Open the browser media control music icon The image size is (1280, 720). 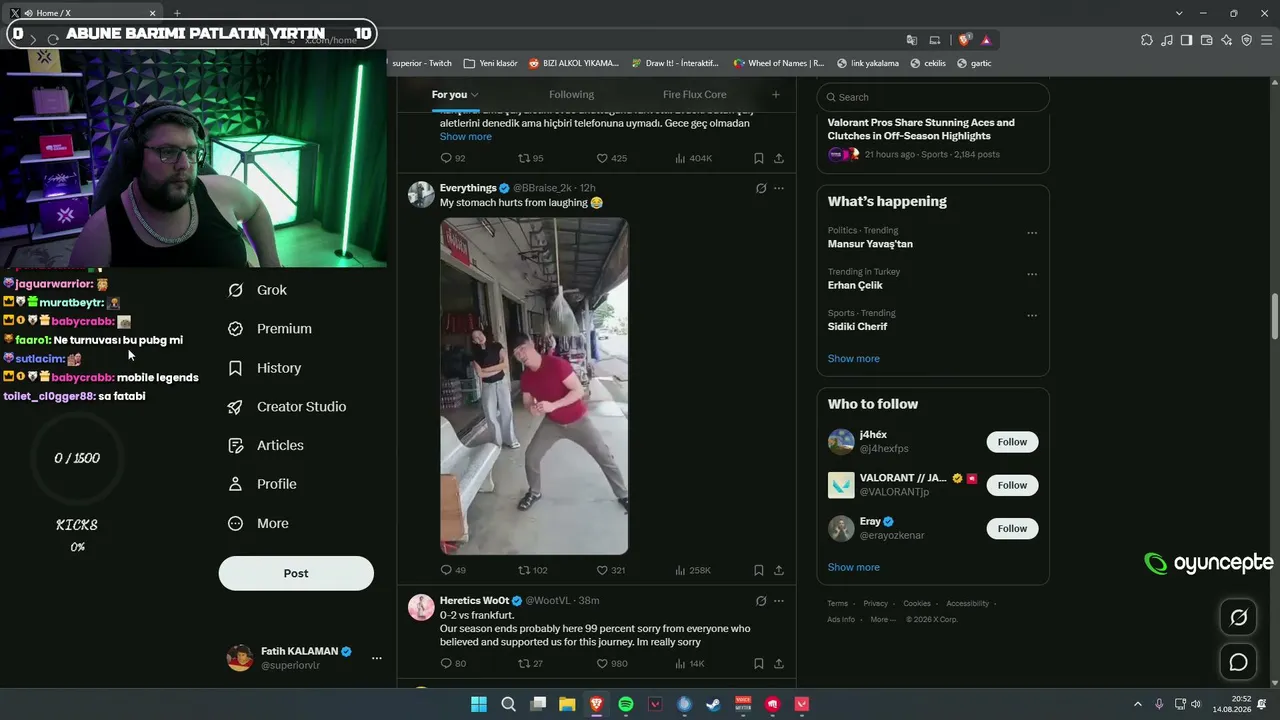[1166, 40]
